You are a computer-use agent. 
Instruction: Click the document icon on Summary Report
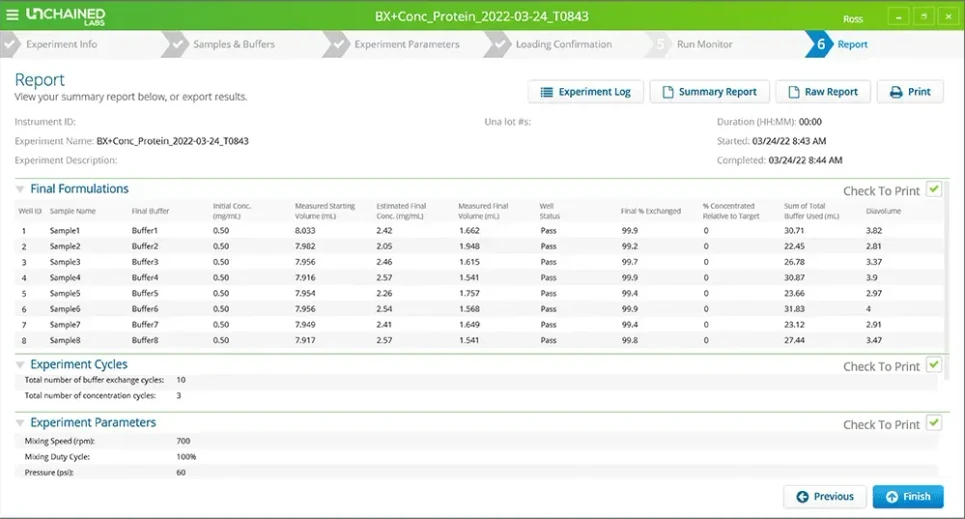pyautogui.click(x=667, y=92)
